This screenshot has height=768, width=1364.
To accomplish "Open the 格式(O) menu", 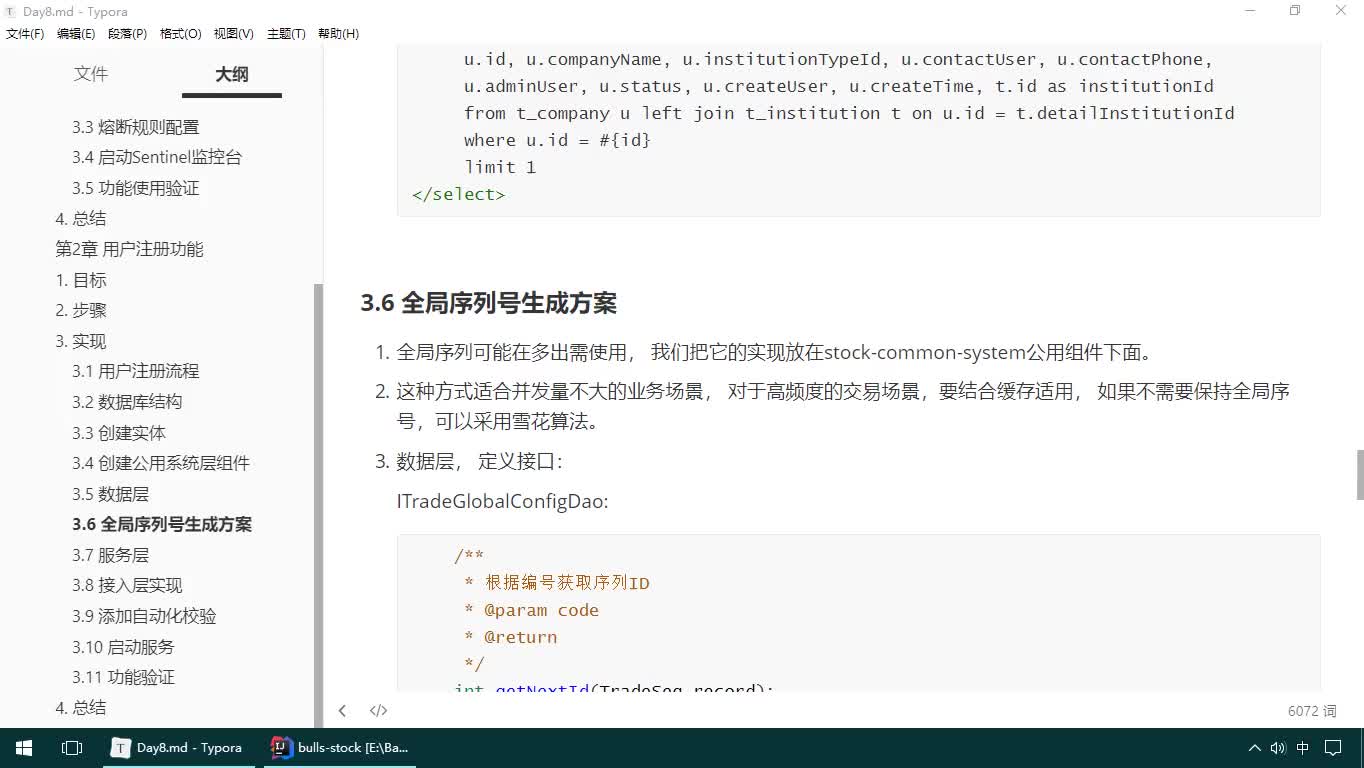I will coord(180,33).
